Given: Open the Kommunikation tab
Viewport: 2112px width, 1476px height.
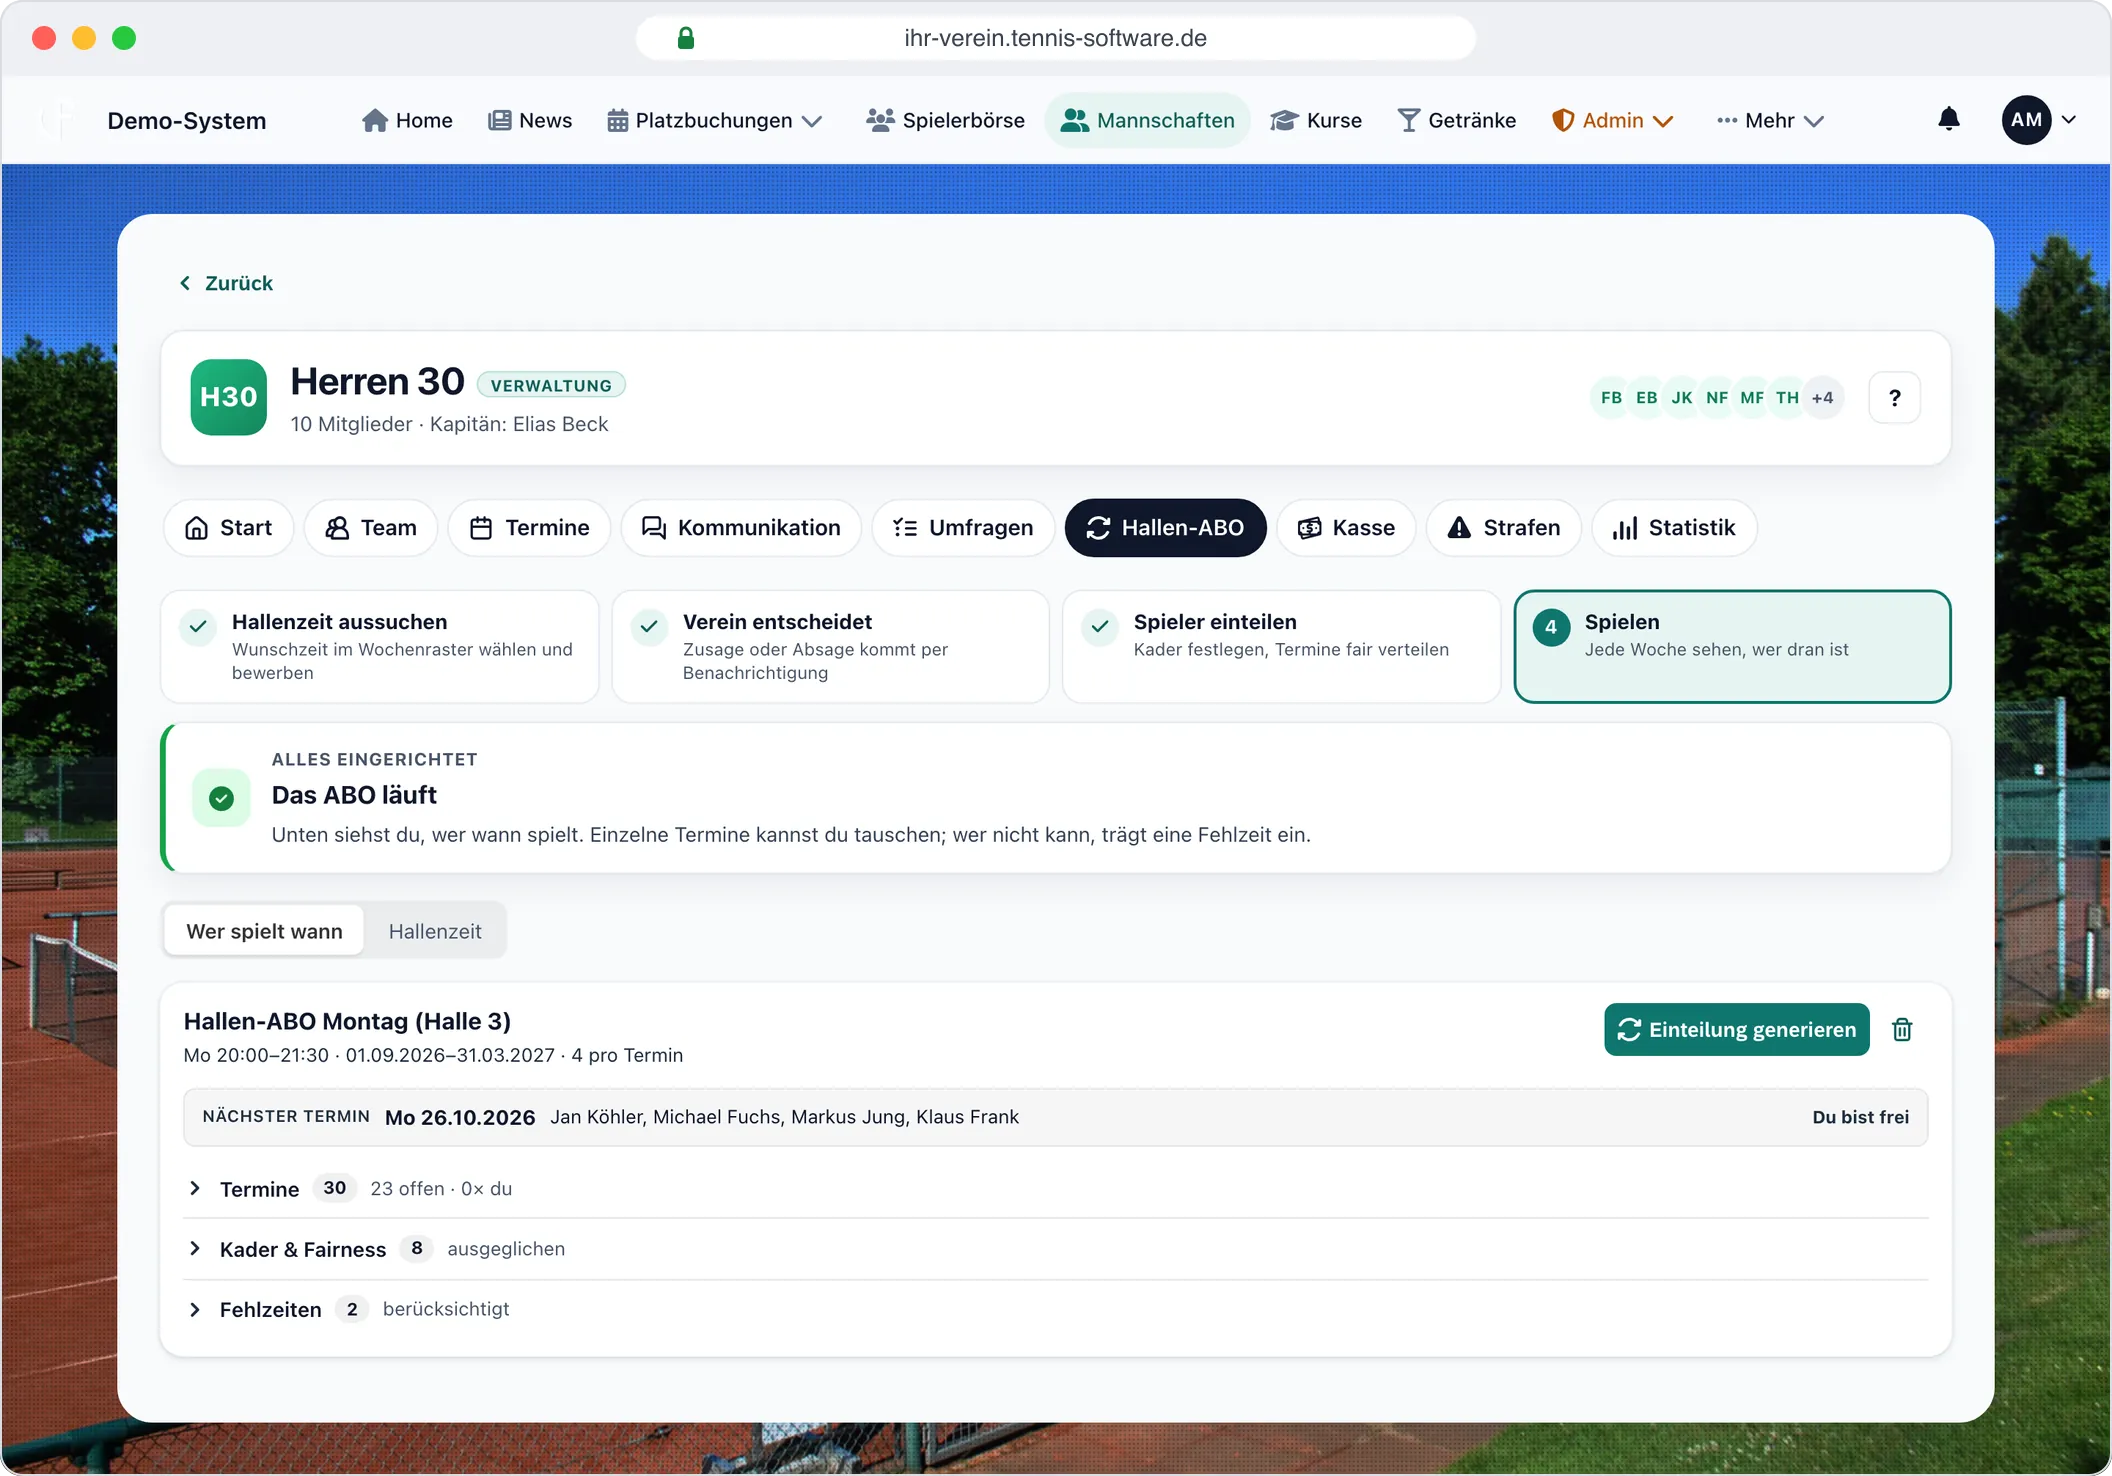Looking at the screenshot, I should [x=741, y=528].
